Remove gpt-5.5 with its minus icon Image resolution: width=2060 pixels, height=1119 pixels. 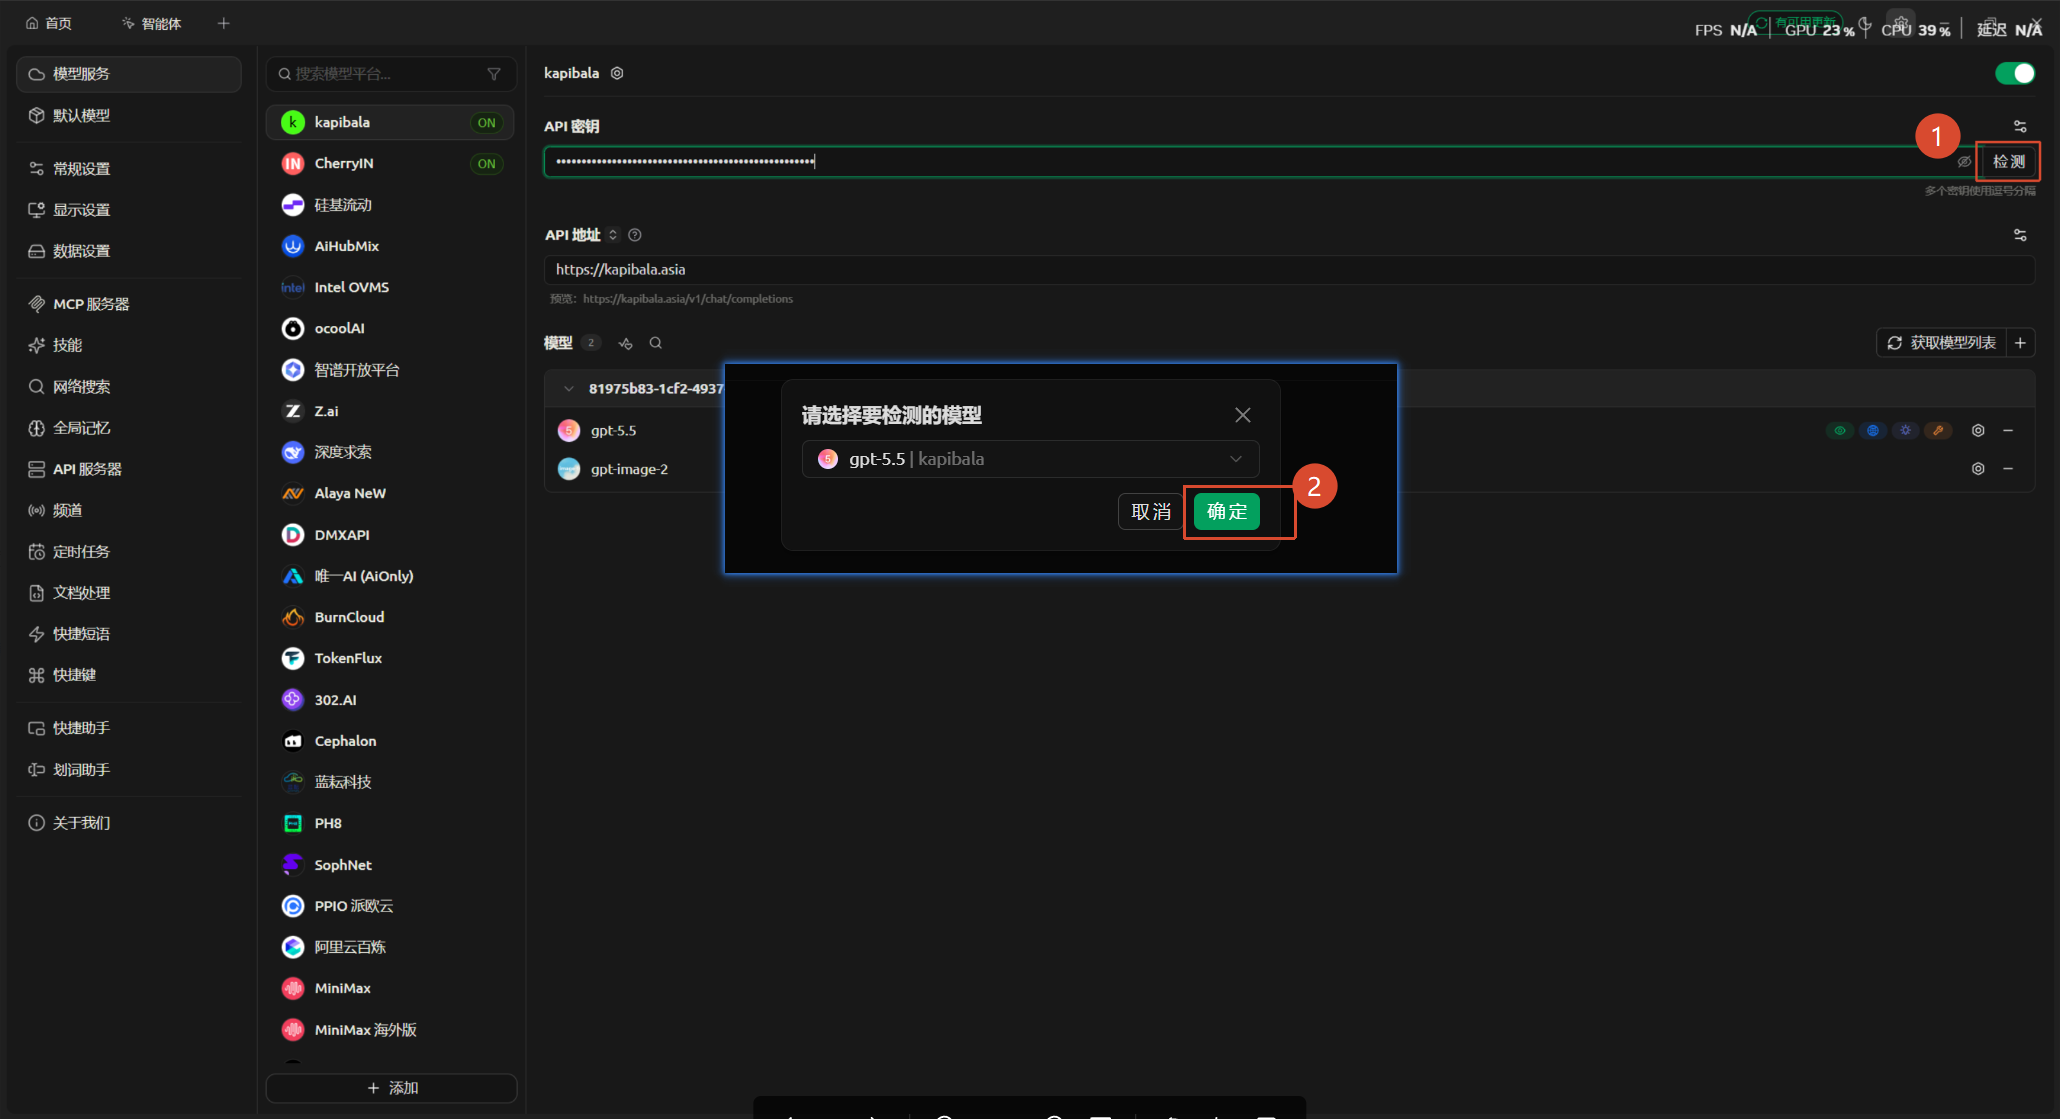[2008, 430]
